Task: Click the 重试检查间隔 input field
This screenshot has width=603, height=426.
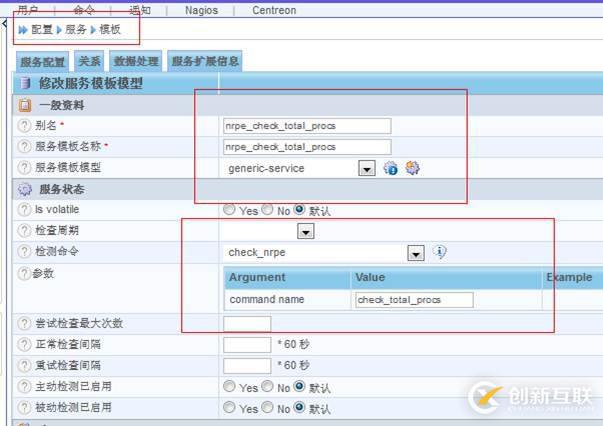Action: (x=247, y=366)
